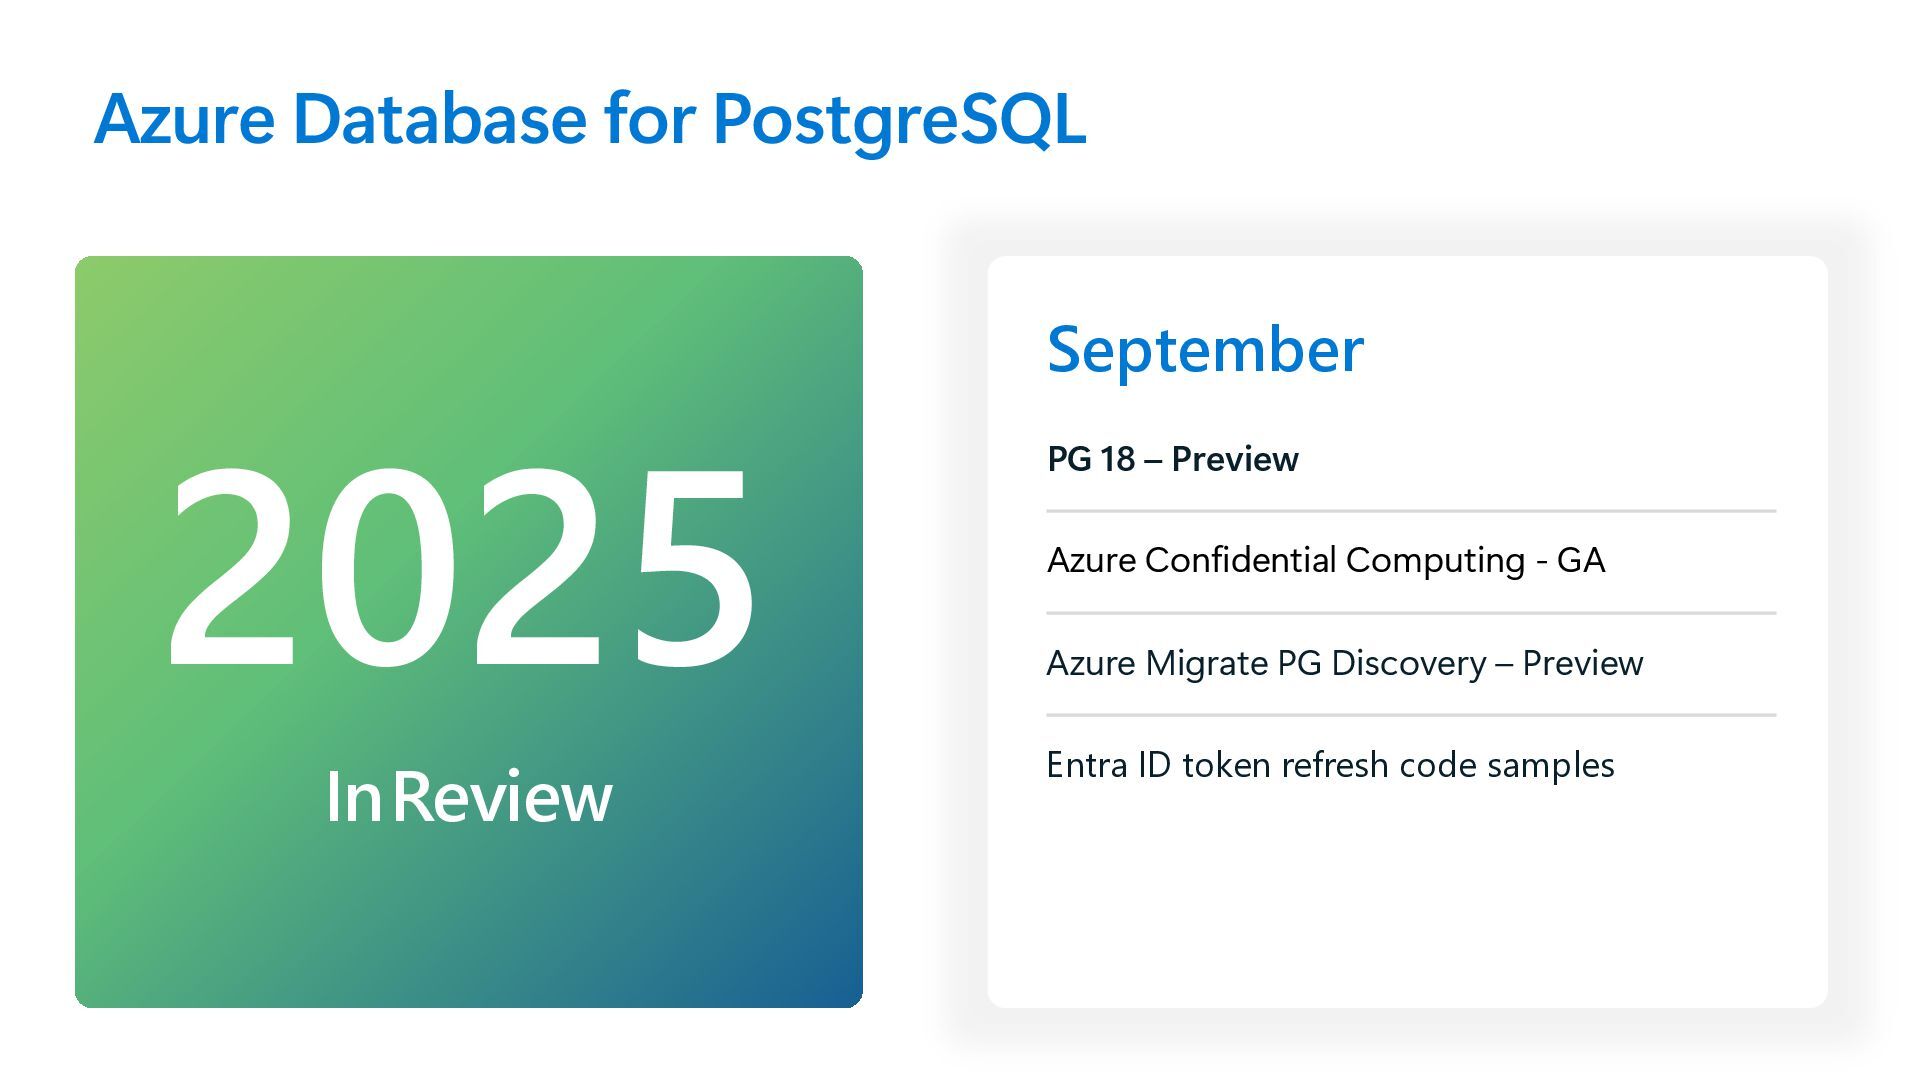Click "Azure Confidential Computing - GA" entry
Image resolution: width=1920 pixels, height=1080 pixels.
(x=1325, y=560)
